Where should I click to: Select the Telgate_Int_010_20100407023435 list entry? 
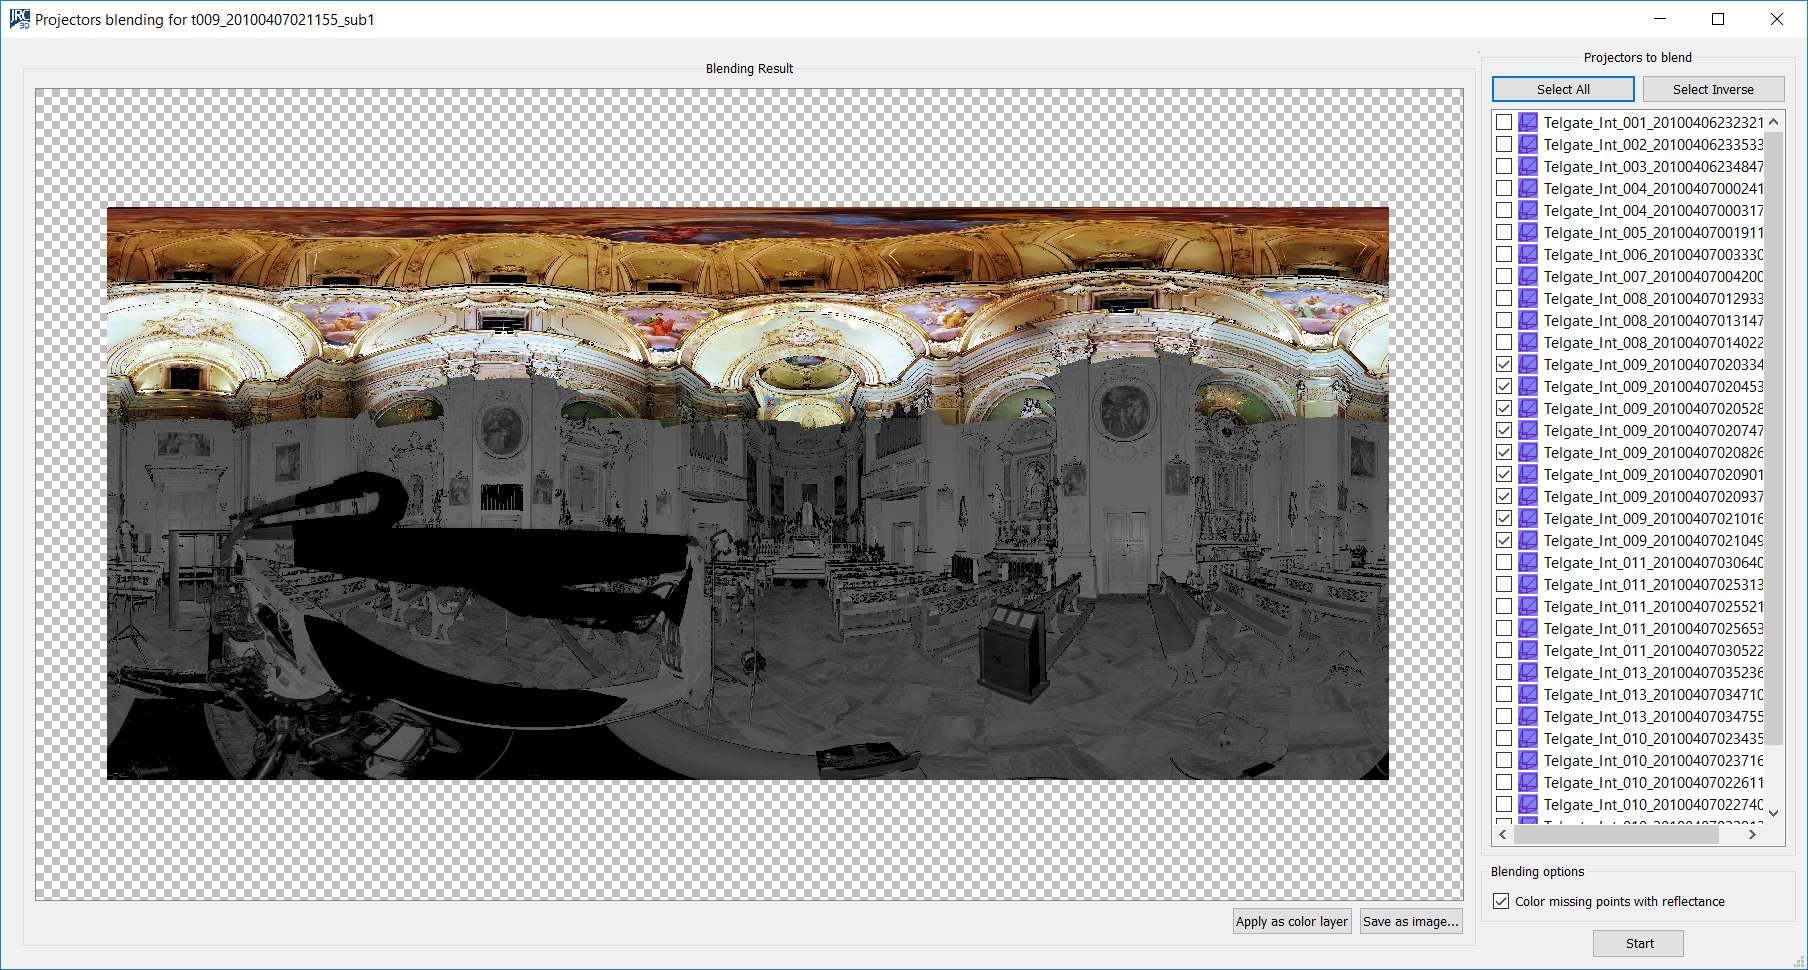click(1653, 739)
